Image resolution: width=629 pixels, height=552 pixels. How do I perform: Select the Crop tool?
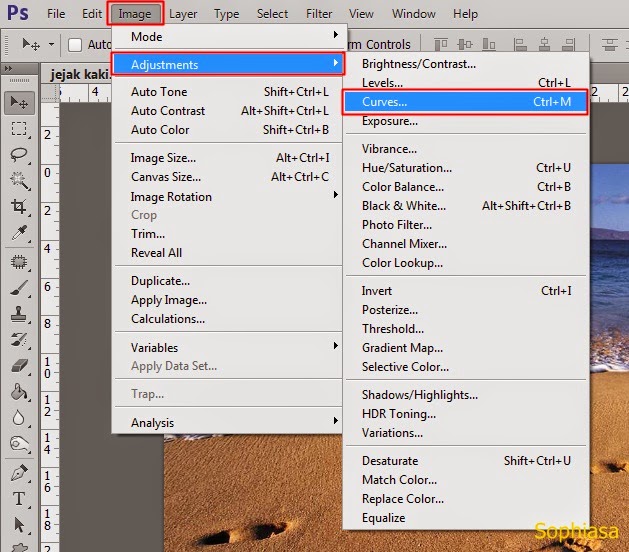pyautogui.click(x=19, y=206)
